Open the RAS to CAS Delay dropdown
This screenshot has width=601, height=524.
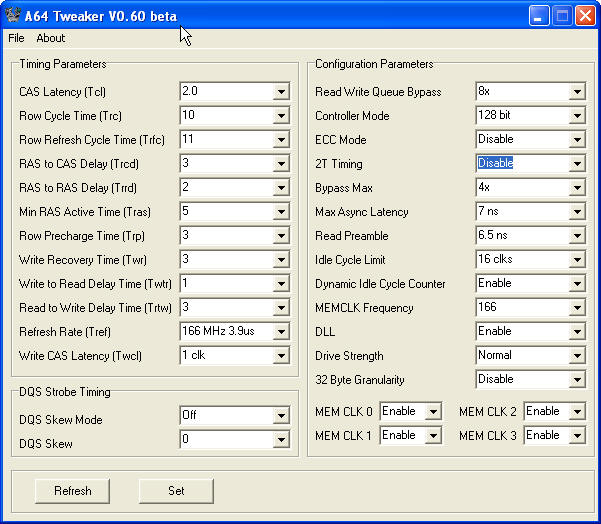pos(281,164)
